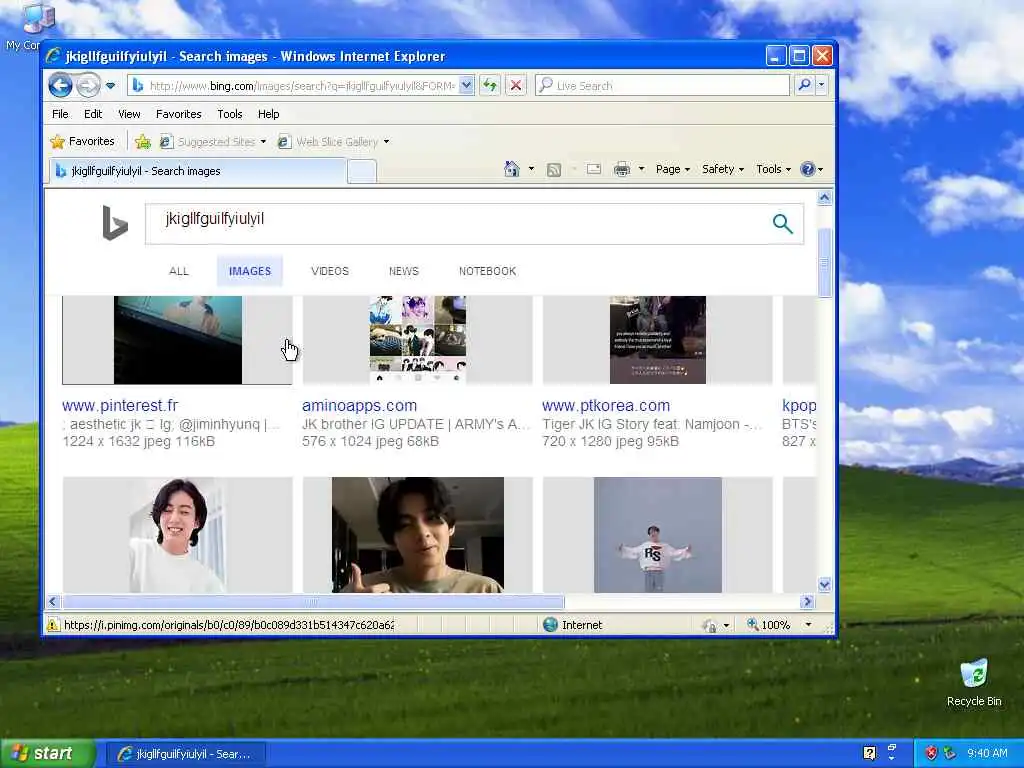1024x768 pixels.
Task: Open the File menu
Action: click(60, 114)
